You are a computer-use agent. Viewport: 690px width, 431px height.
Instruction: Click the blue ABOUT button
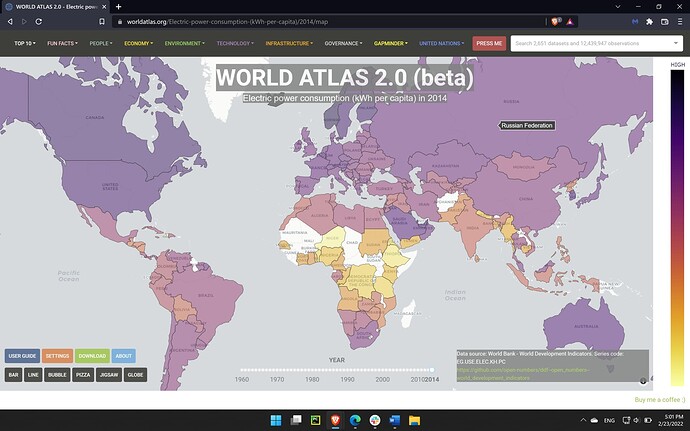[x=123, y=356]
